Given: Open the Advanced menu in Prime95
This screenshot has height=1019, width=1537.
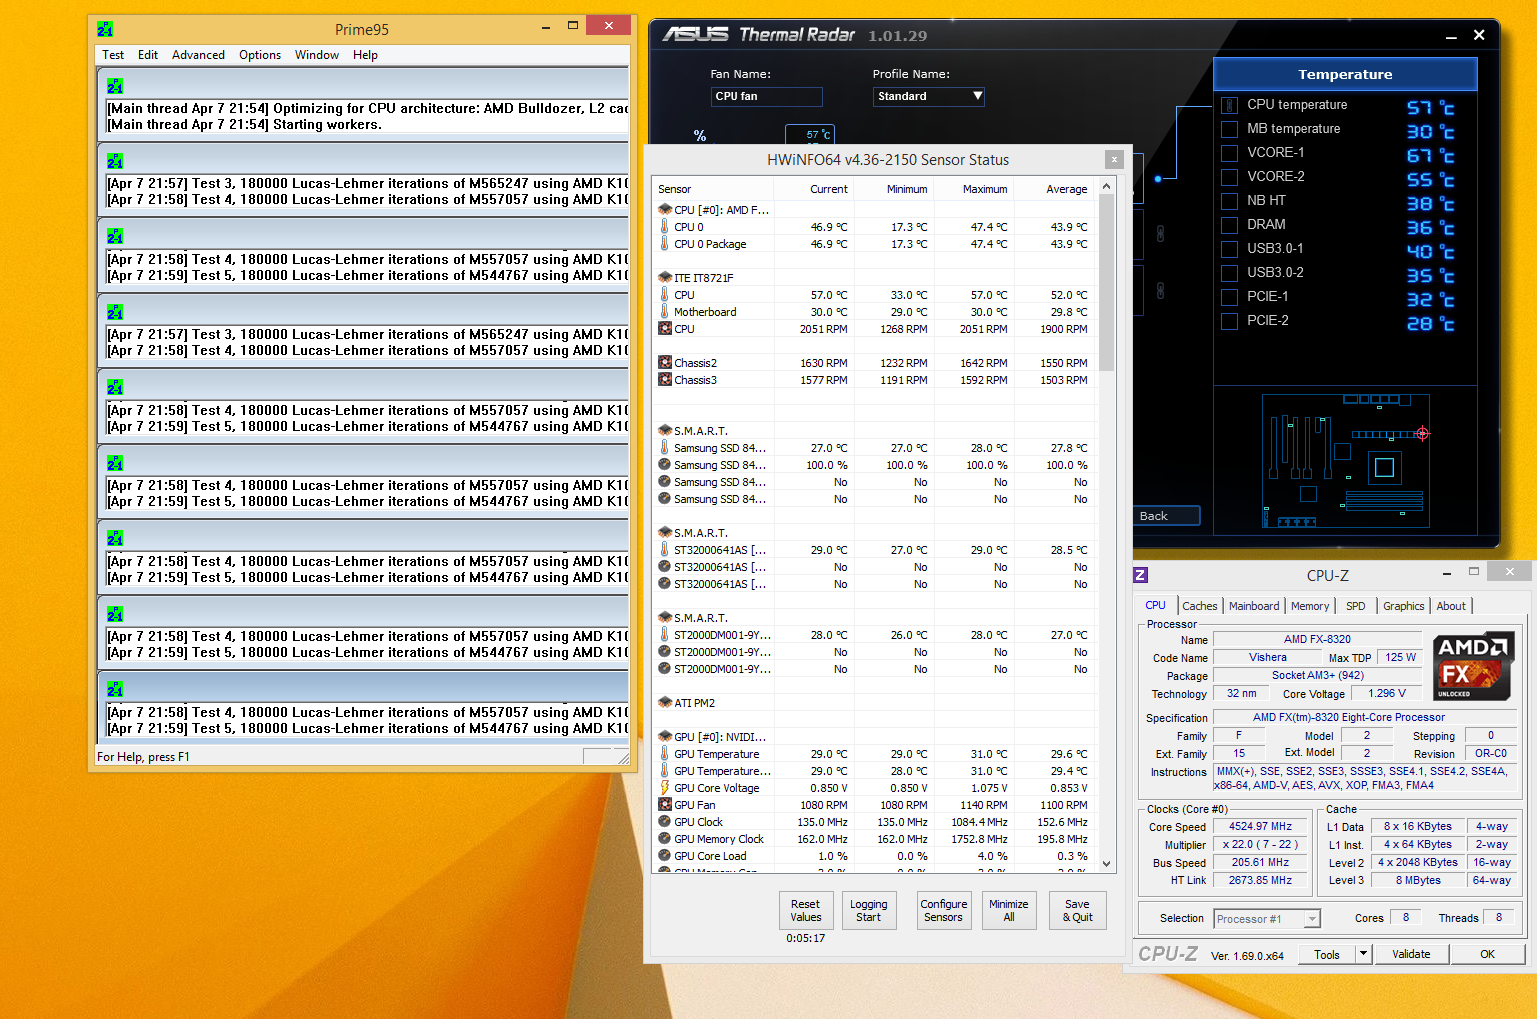Looking at the screenshot, I should click(x=198, y=55).
